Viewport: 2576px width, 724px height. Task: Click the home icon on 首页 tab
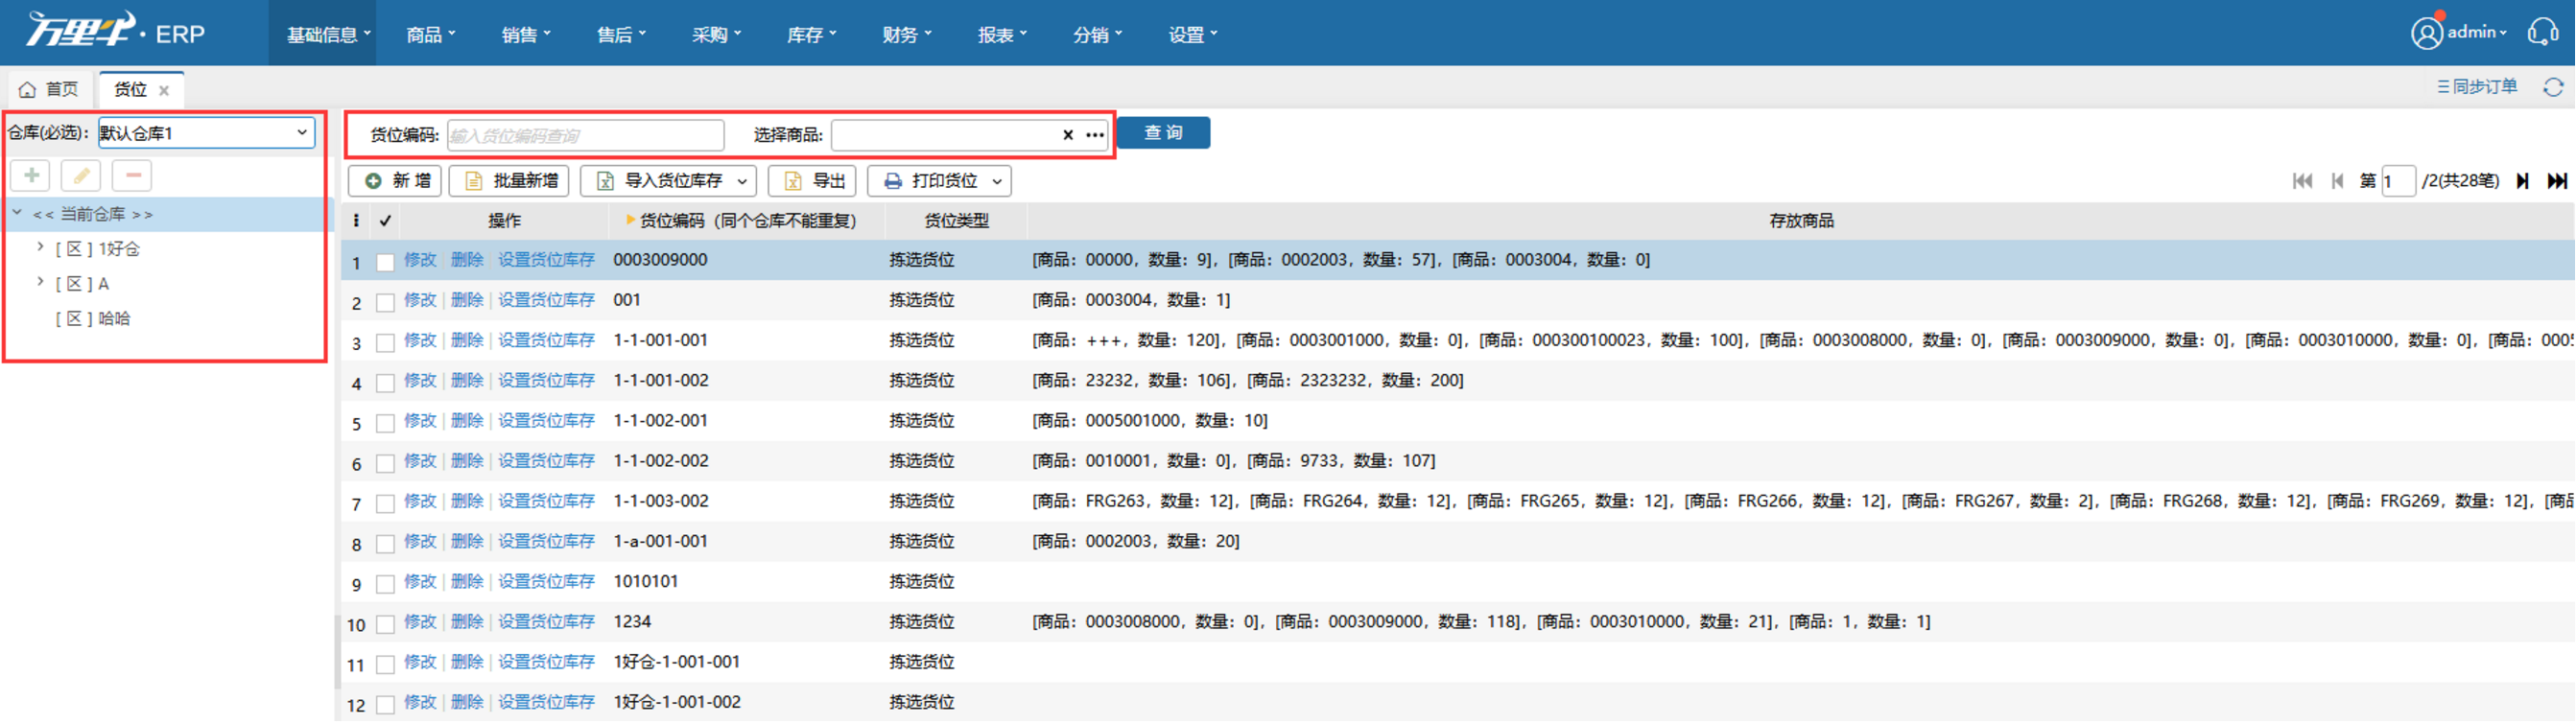click(27, 90)
